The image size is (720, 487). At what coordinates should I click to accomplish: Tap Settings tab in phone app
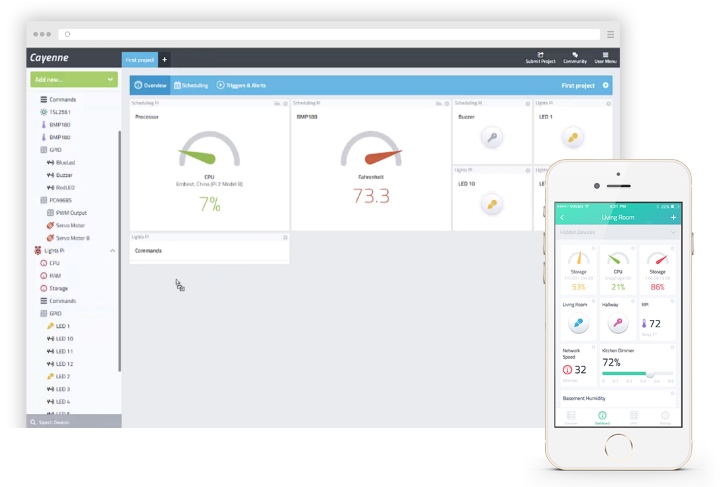click(665, 417)
